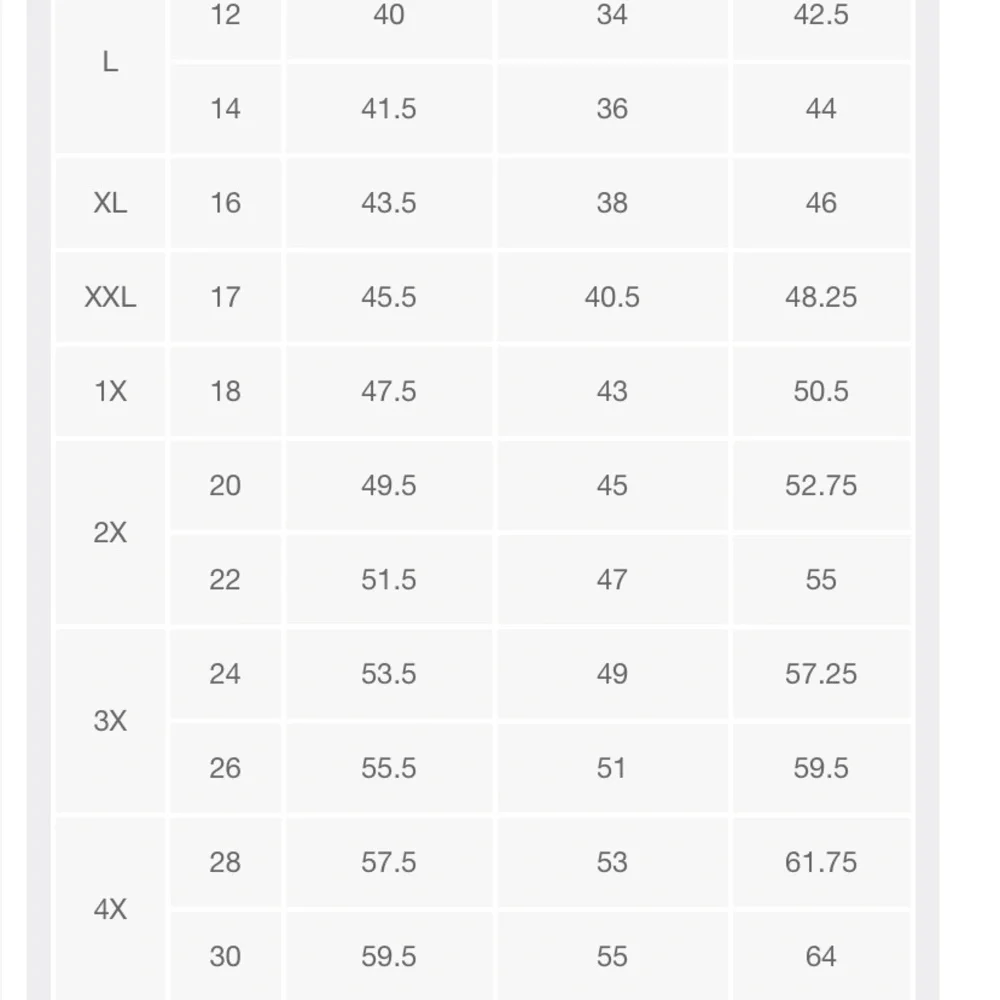This screenshot has height=1000, width=1000.
Task: Select numeric size 20 cell
Action: click(225, 485)
